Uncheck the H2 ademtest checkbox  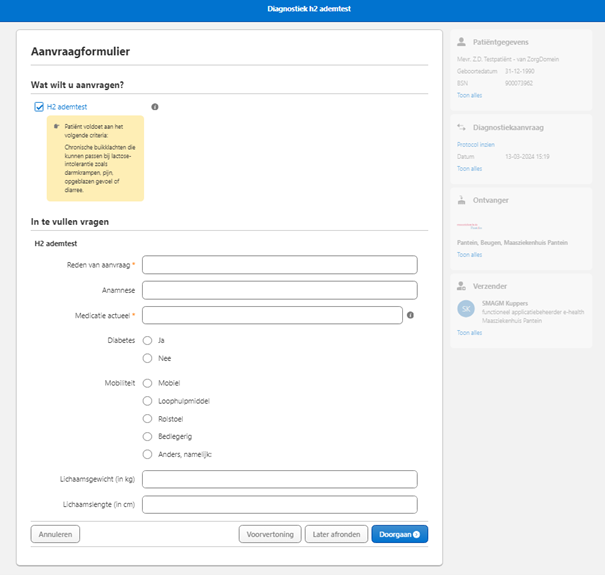coord(39,106)
